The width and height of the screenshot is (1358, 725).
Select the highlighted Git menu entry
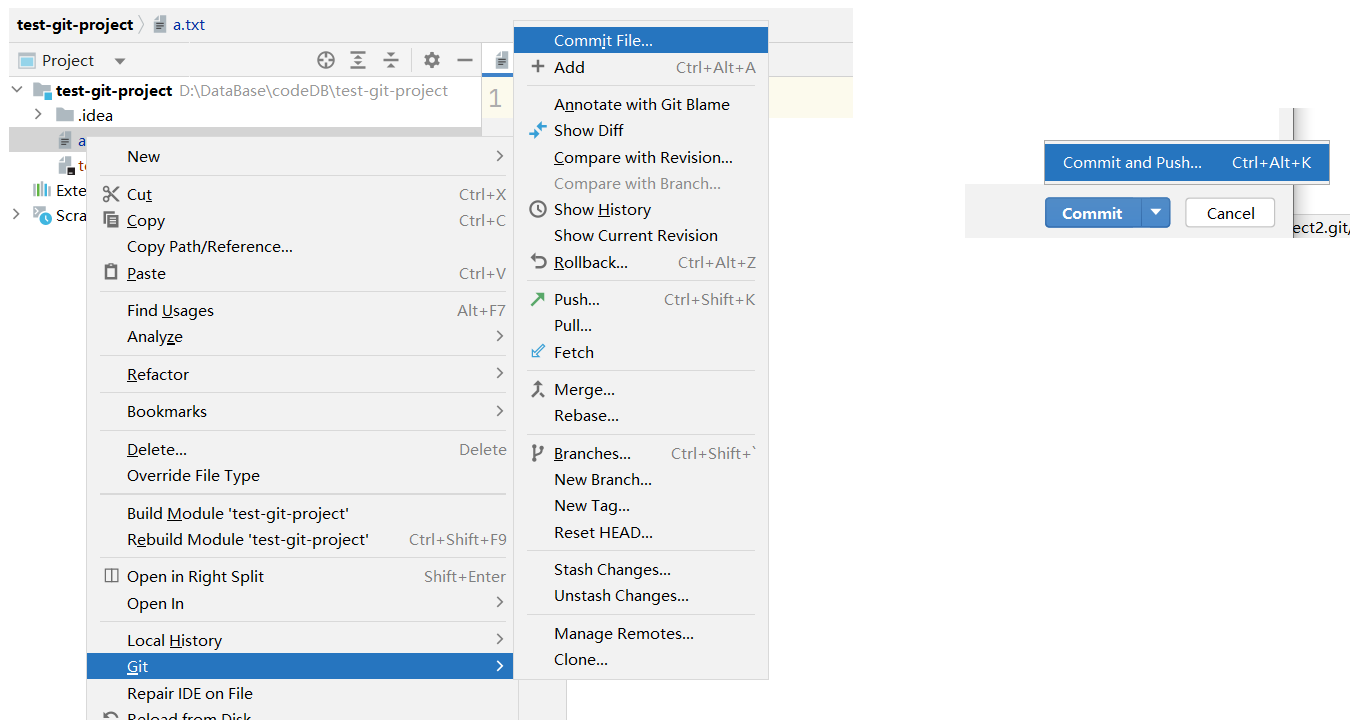click(300, 666)
